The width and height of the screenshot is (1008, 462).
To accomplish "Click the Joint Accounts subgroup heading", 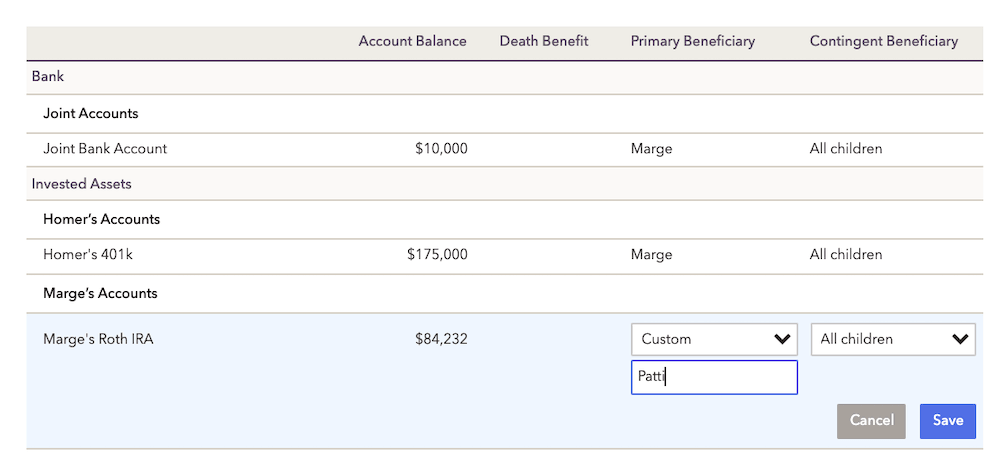I will coord(91,114).
